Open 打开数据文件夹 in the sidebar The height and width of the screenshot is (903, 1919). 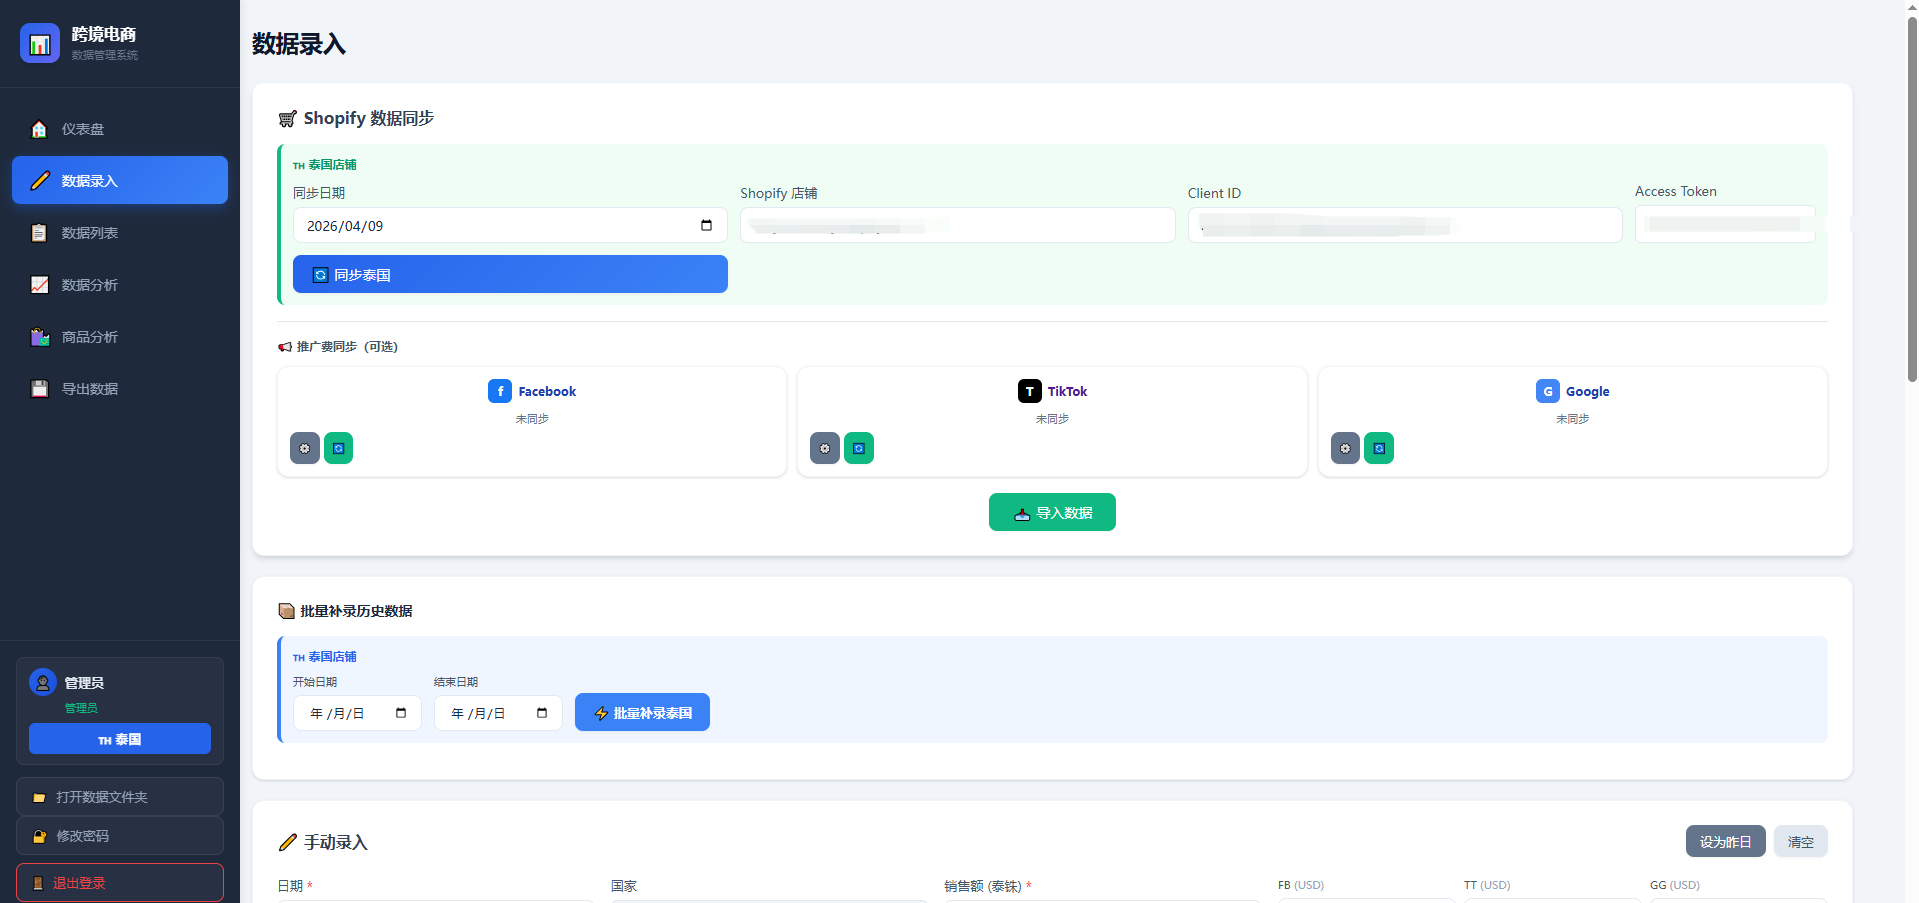pyautogui.click(x=120, y=796)
